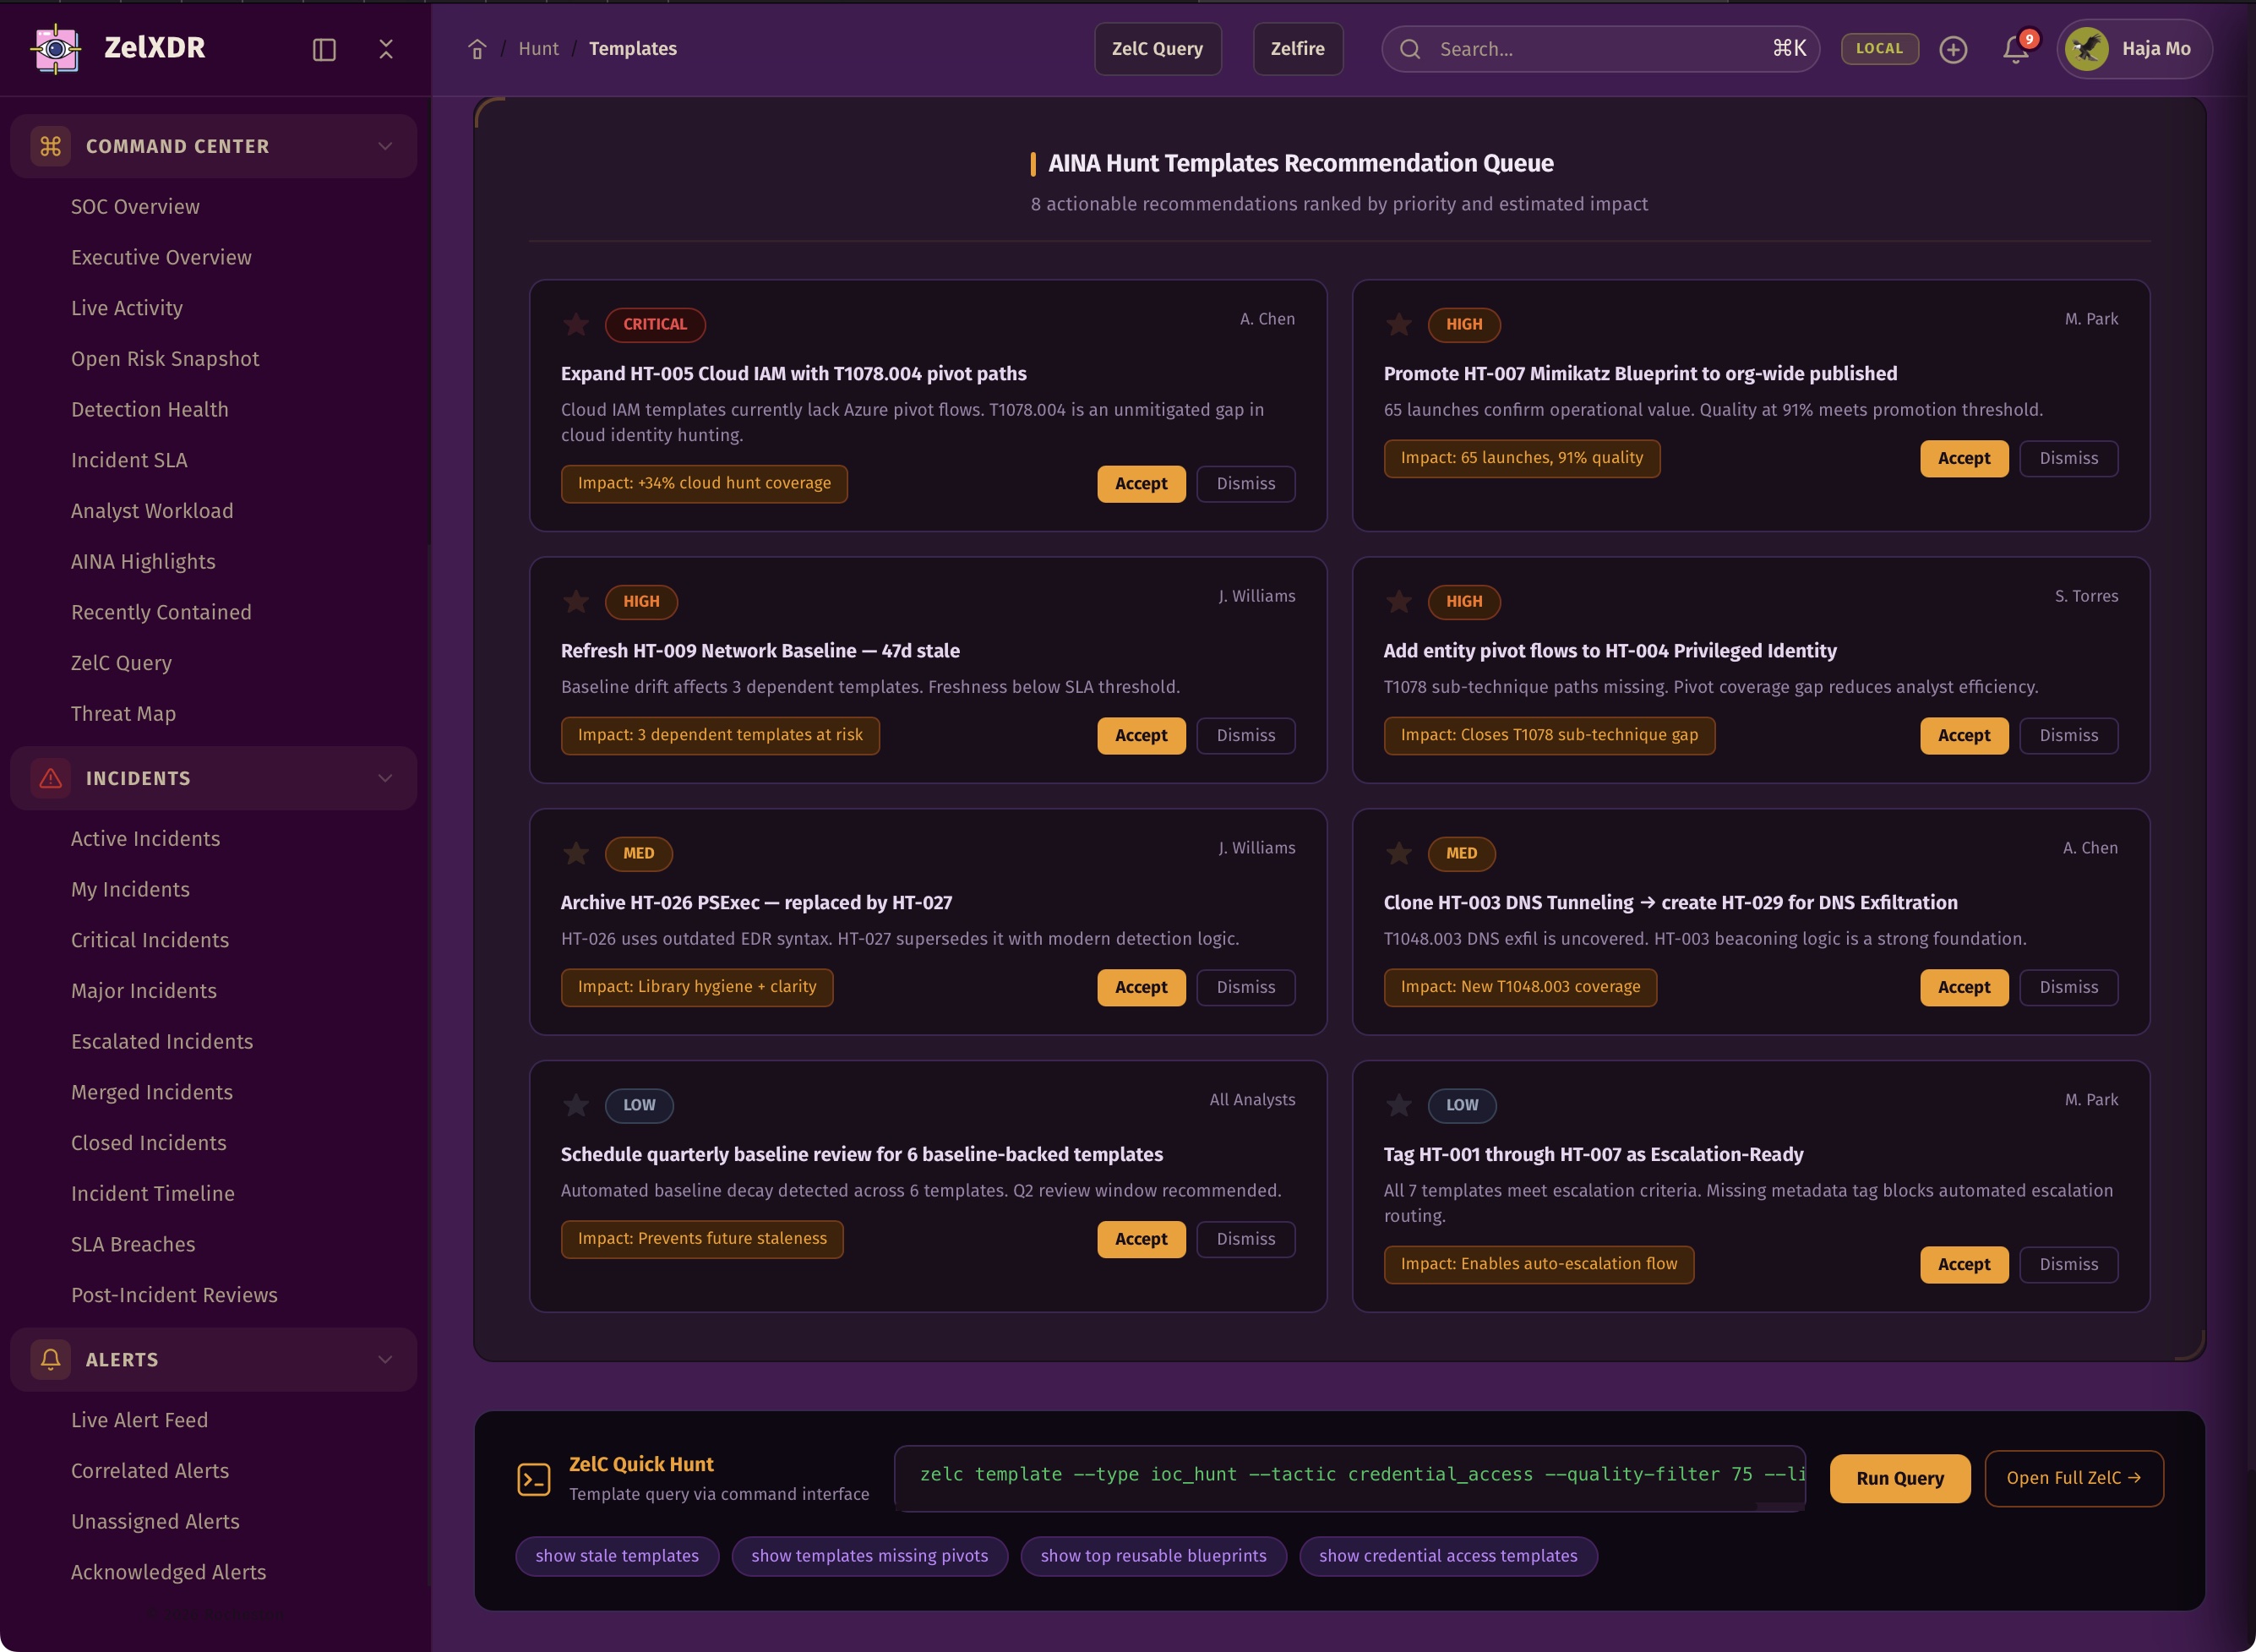
Task: Star the Archive HT-026 PSExec recommendation
Action: tap(576, 853)
